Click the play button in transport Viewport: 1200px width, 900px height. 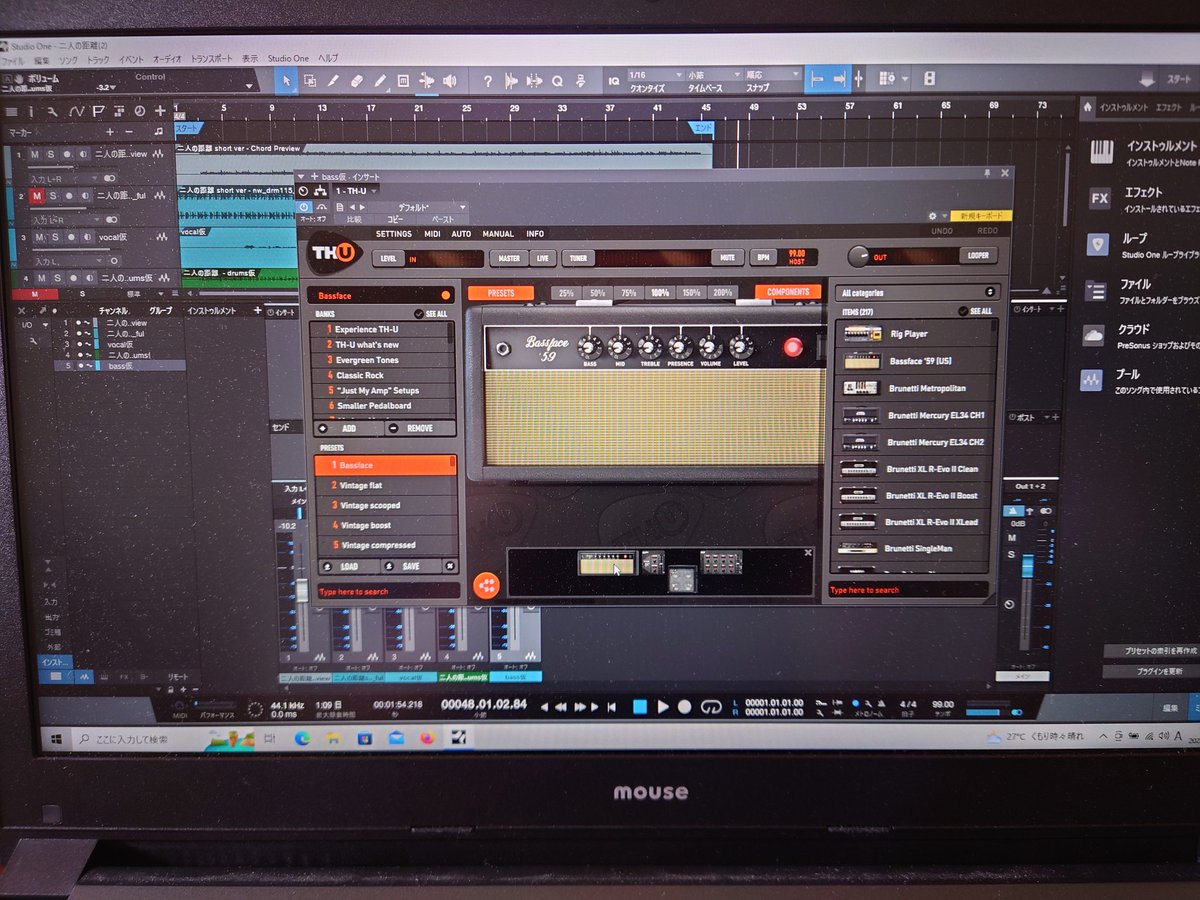[663, 707]
